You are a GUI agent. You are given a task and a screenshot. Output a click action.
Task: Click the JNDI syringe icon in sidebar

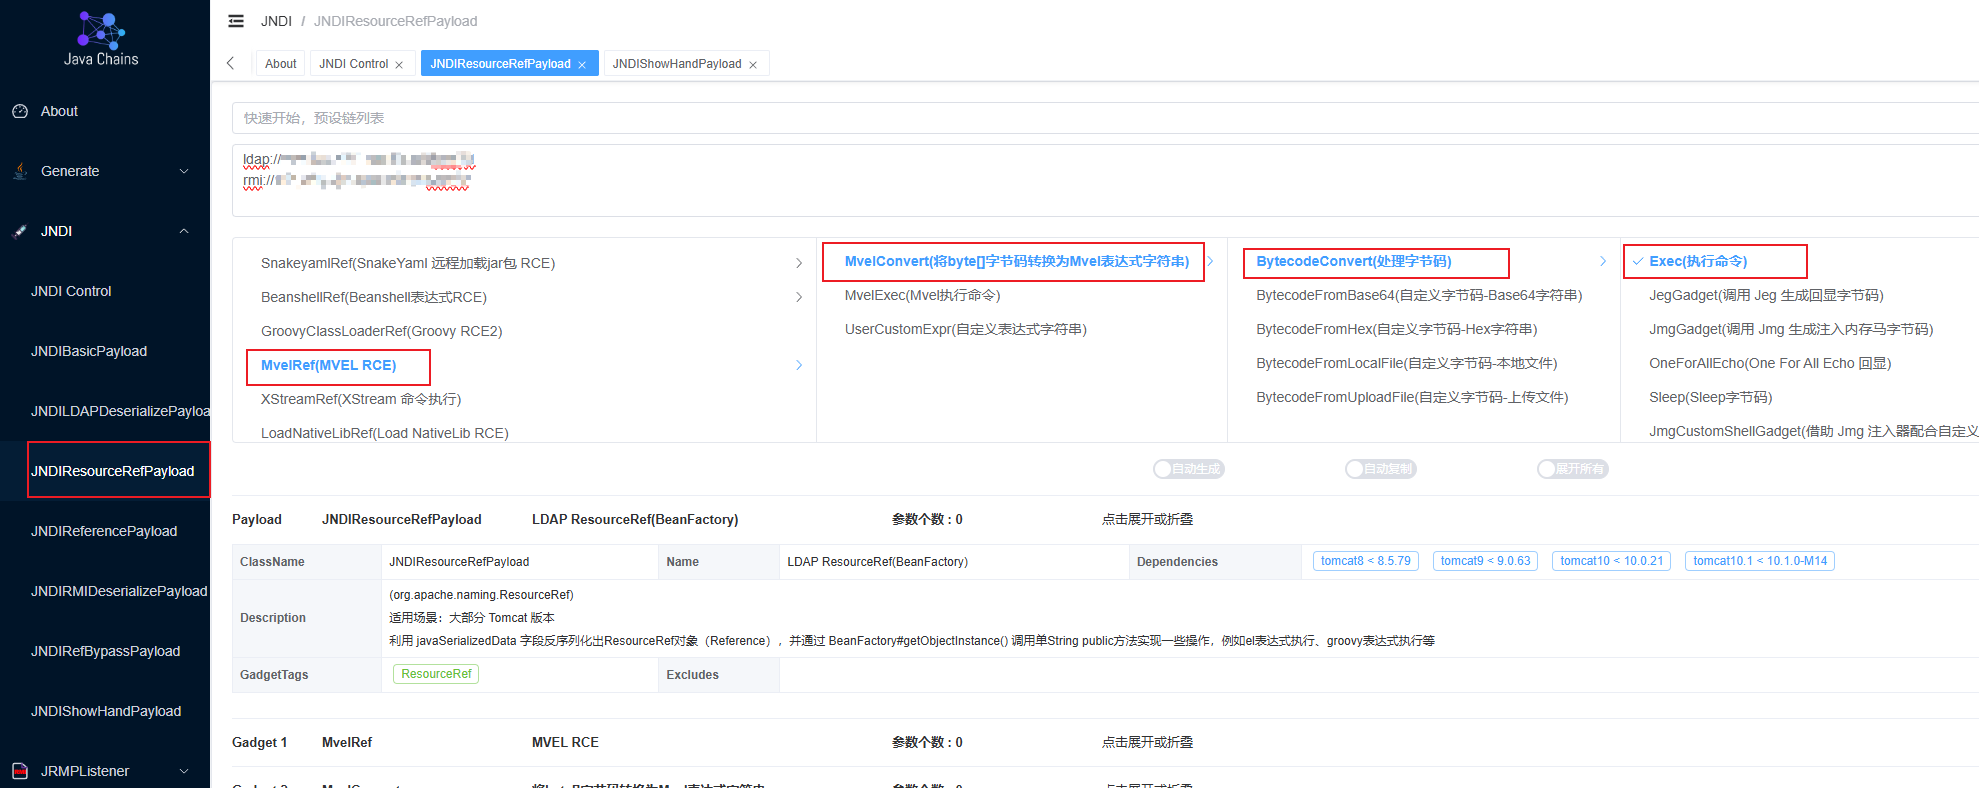pyautogui.click(x=20, y=231)
